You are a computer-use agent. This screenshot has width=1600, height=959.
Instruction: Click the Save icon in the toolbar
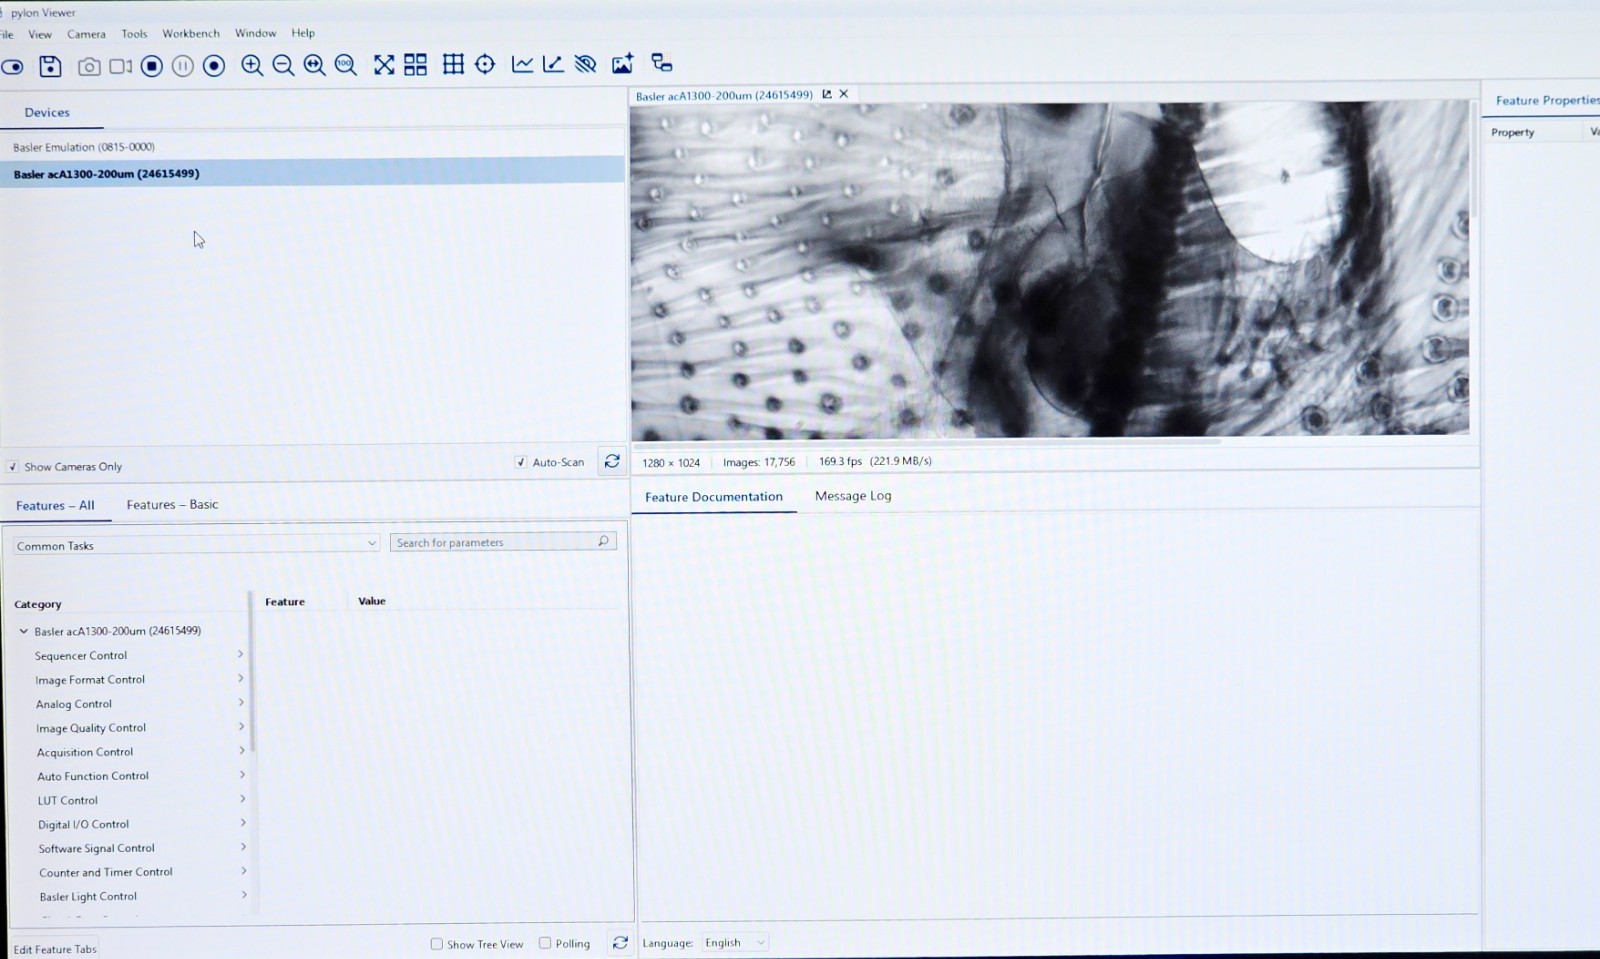[50, 66]
